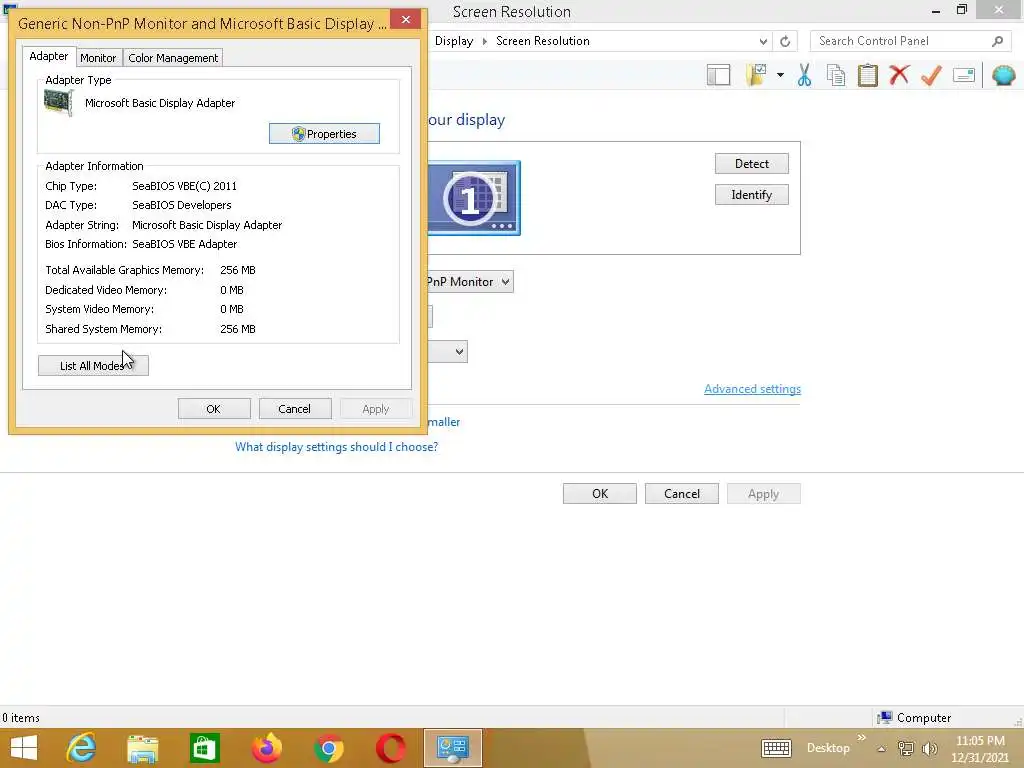Click the red X Delete icon
The width and height of the screenshot is (1024, 768).
[899, 75]
